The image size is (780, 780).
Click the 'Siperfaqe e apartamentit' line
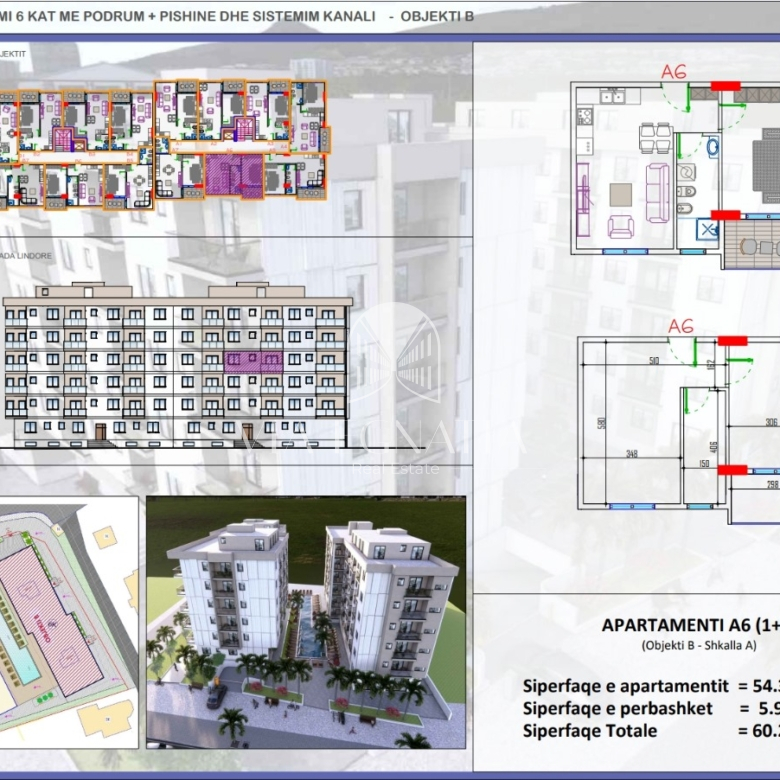coord(625,686)
